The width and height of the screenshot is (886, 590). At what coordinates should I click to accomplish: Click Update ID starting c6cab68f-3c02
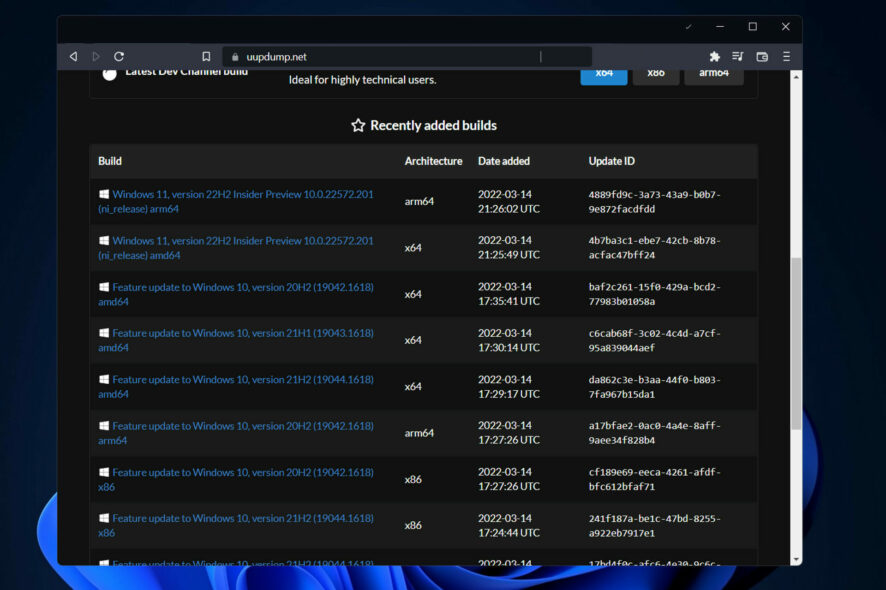(x=654, y=341)
